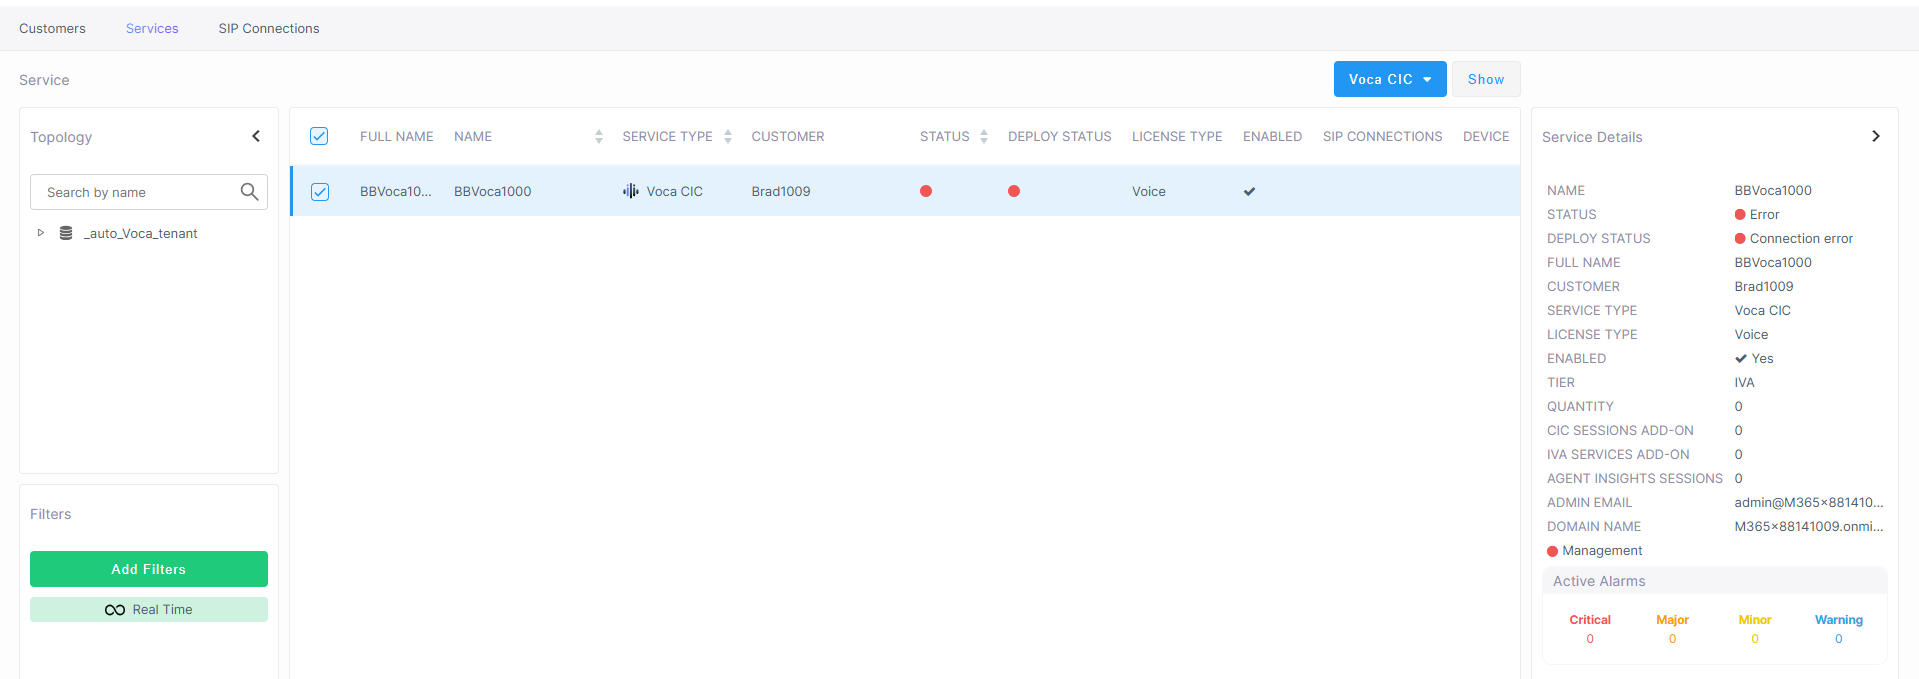Image resolution: width=1919 pixels, height=679 pixels.
Task: Collapse the Topology panel
Action: [x=256, y=136]
